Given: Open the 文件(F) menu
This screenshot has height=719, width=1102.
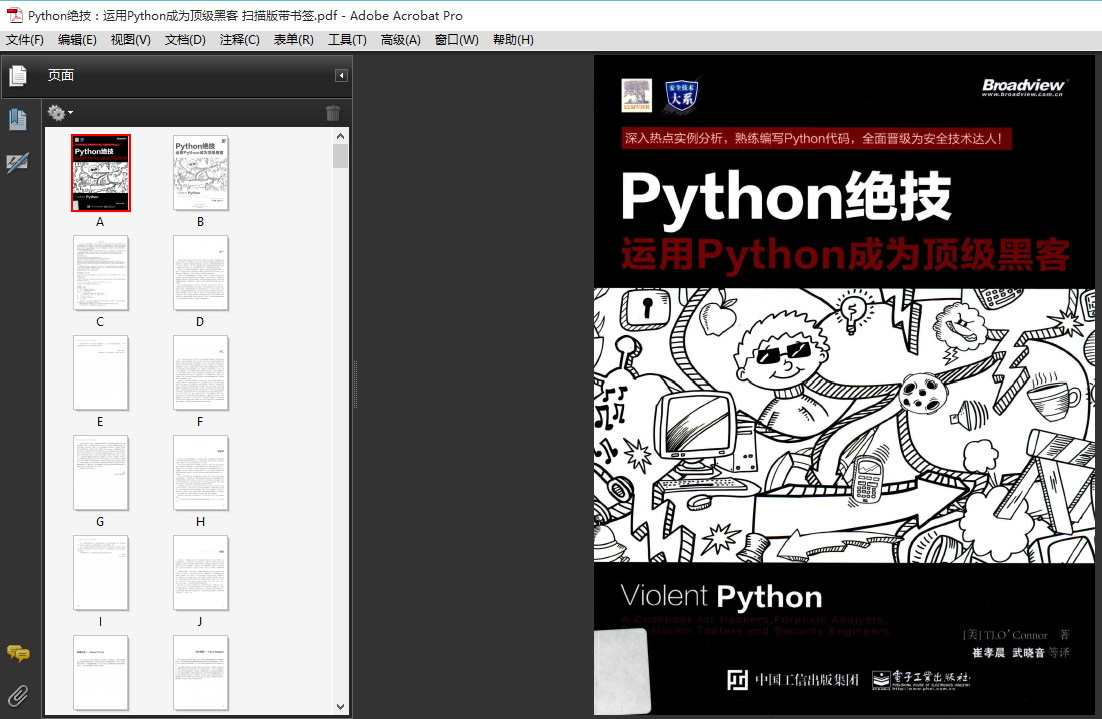Looking at the screenshot, I should pos(25,40).
